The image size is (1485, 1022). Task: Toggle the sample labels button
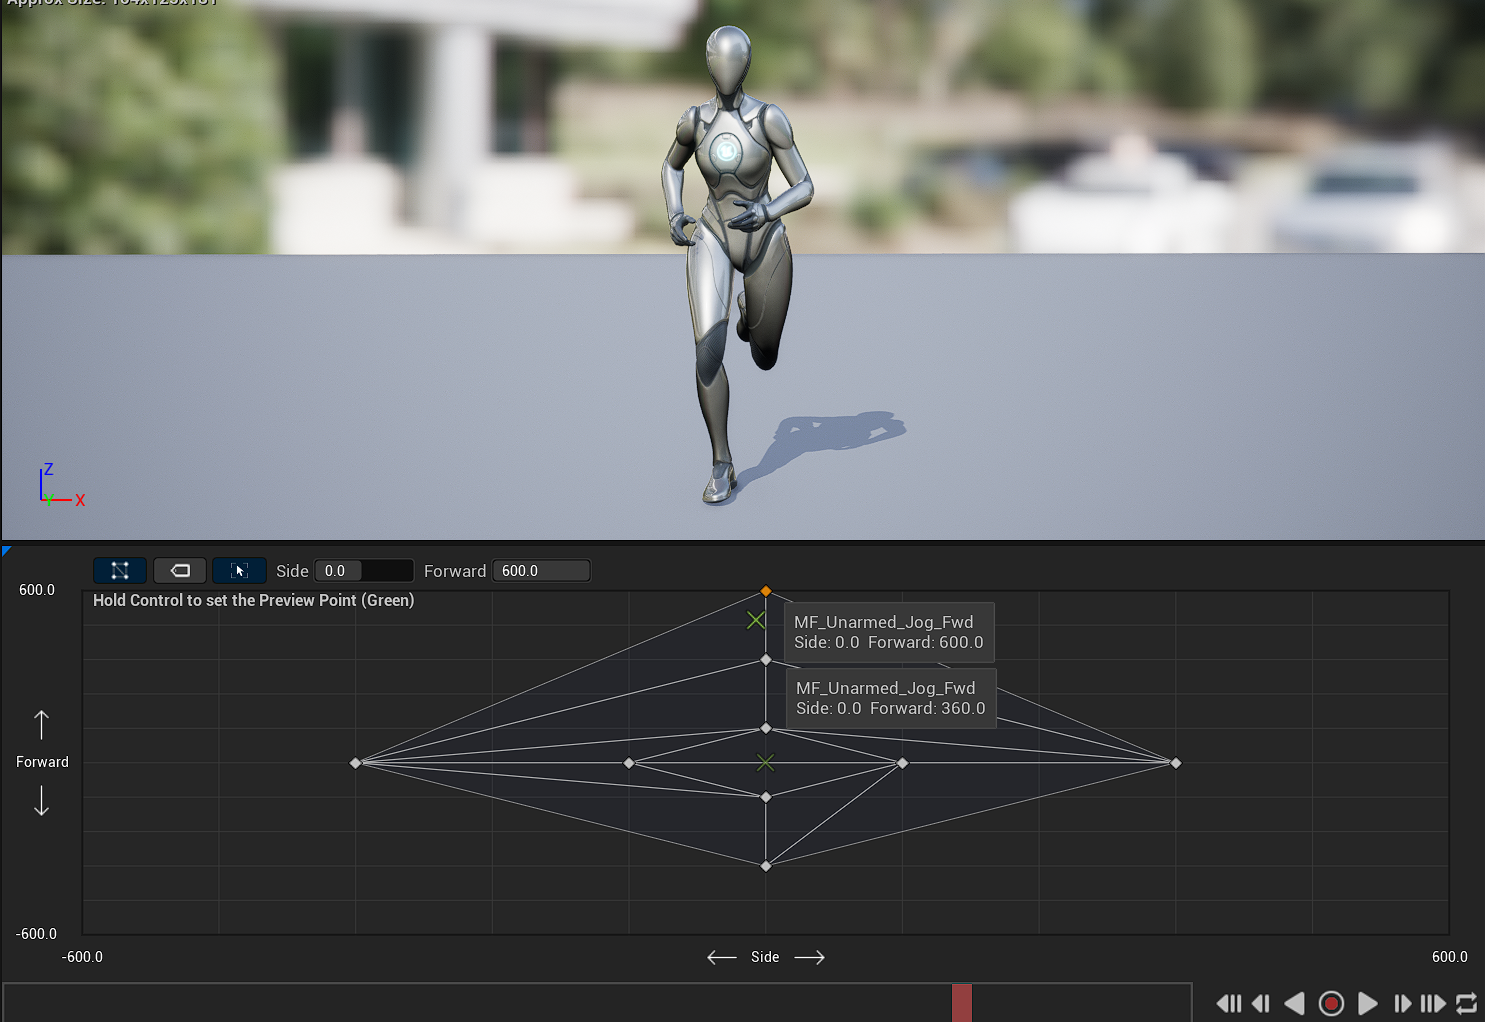tap(180, 571)
